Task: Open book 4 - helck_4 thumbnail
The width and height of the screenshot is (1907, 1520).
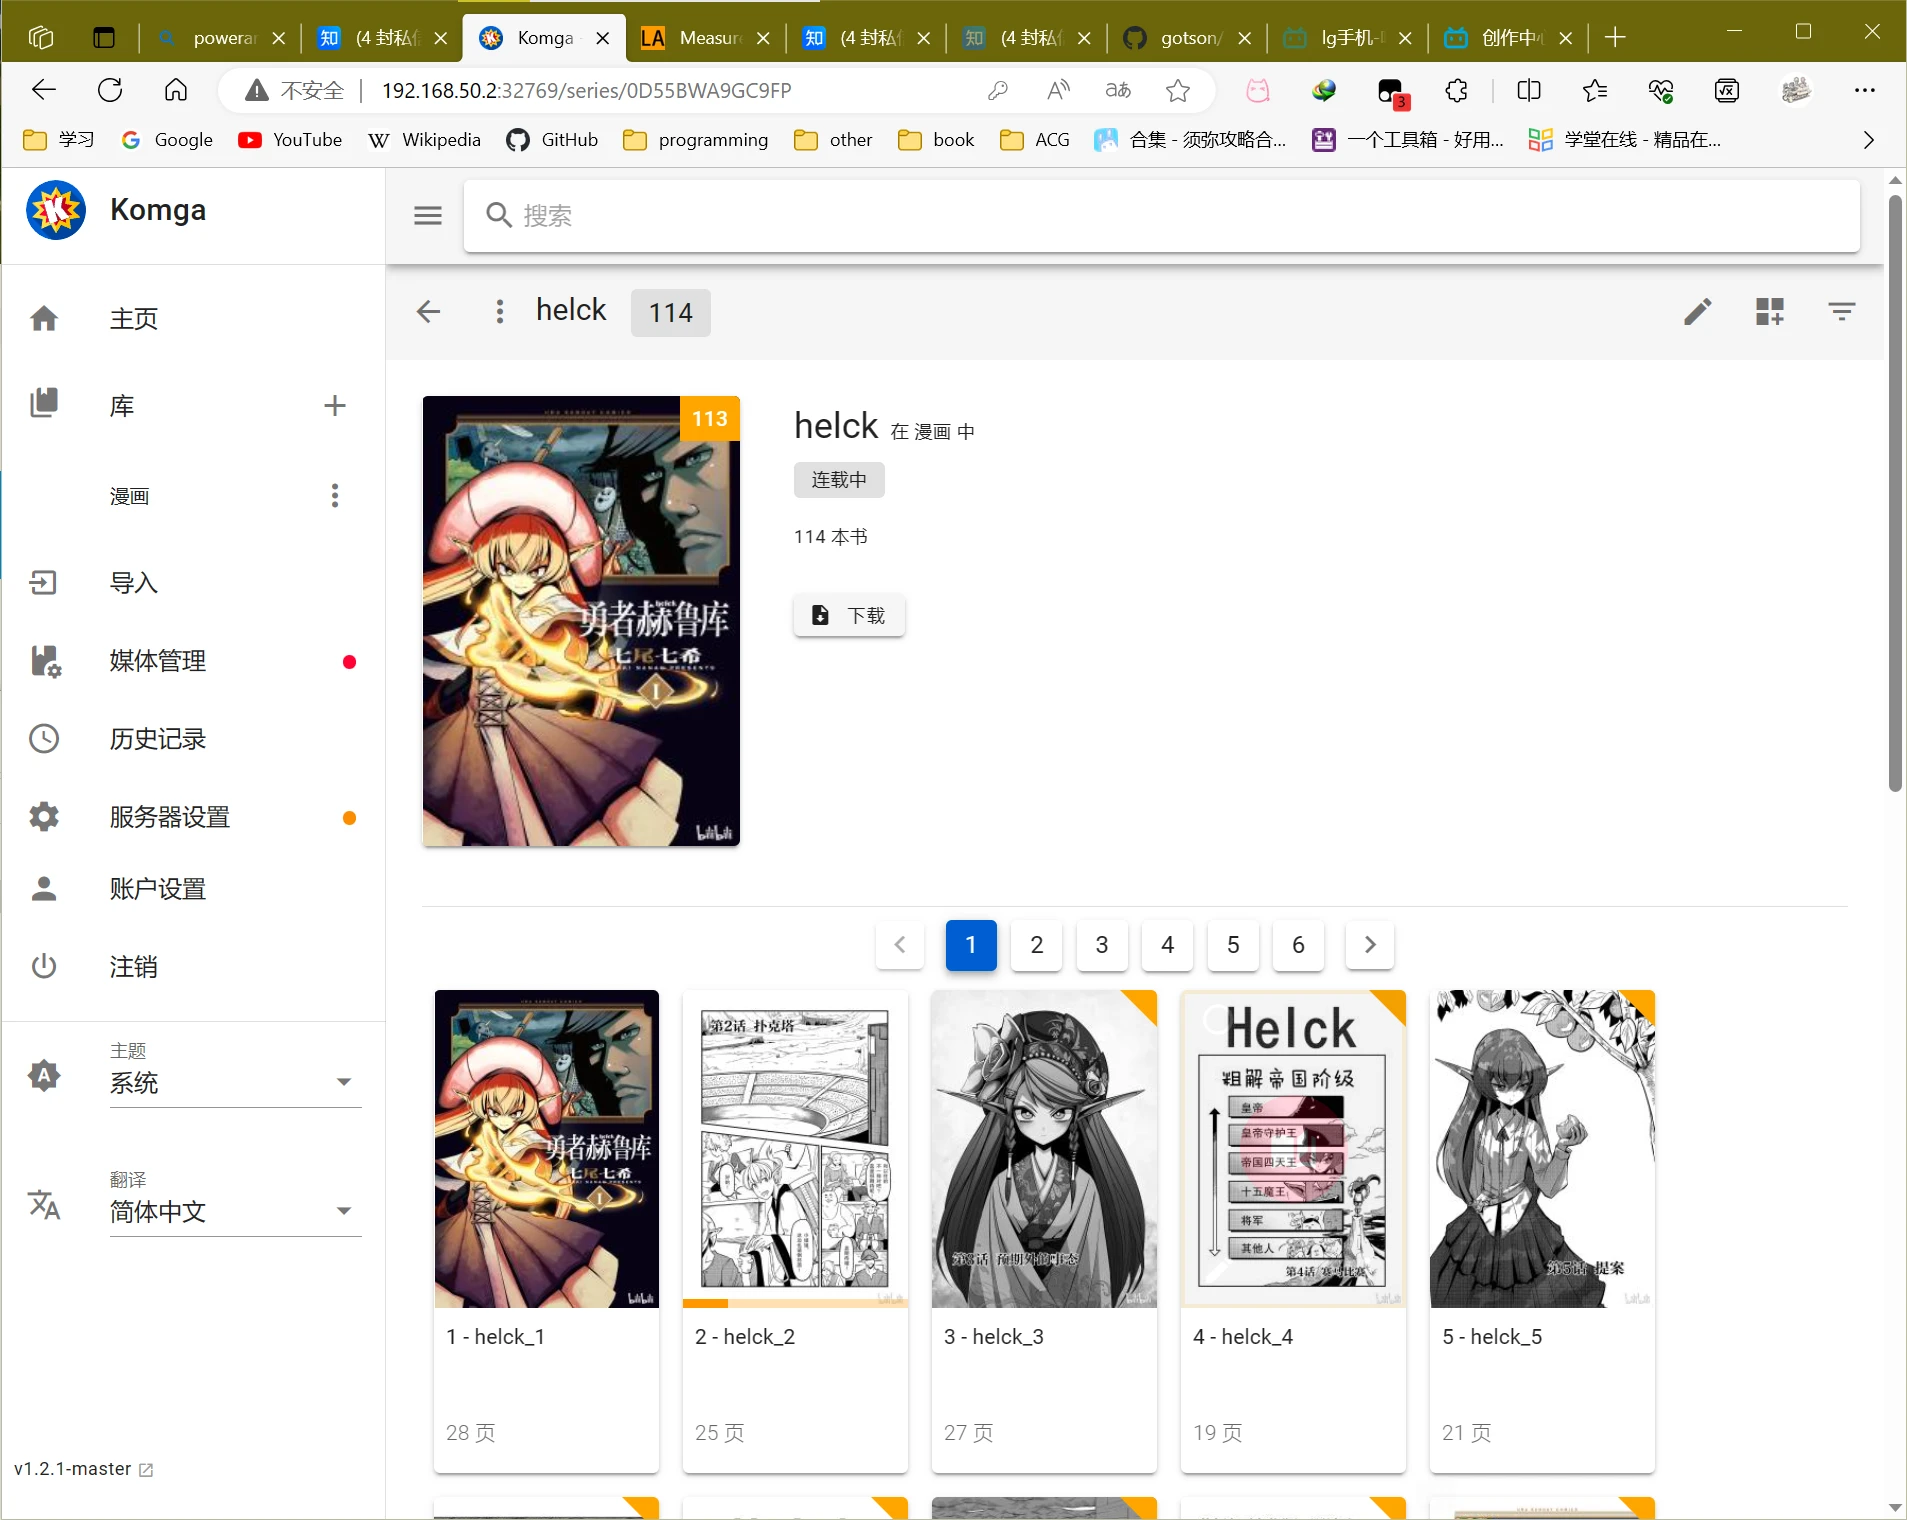Action: (x=1293, y=1149)
